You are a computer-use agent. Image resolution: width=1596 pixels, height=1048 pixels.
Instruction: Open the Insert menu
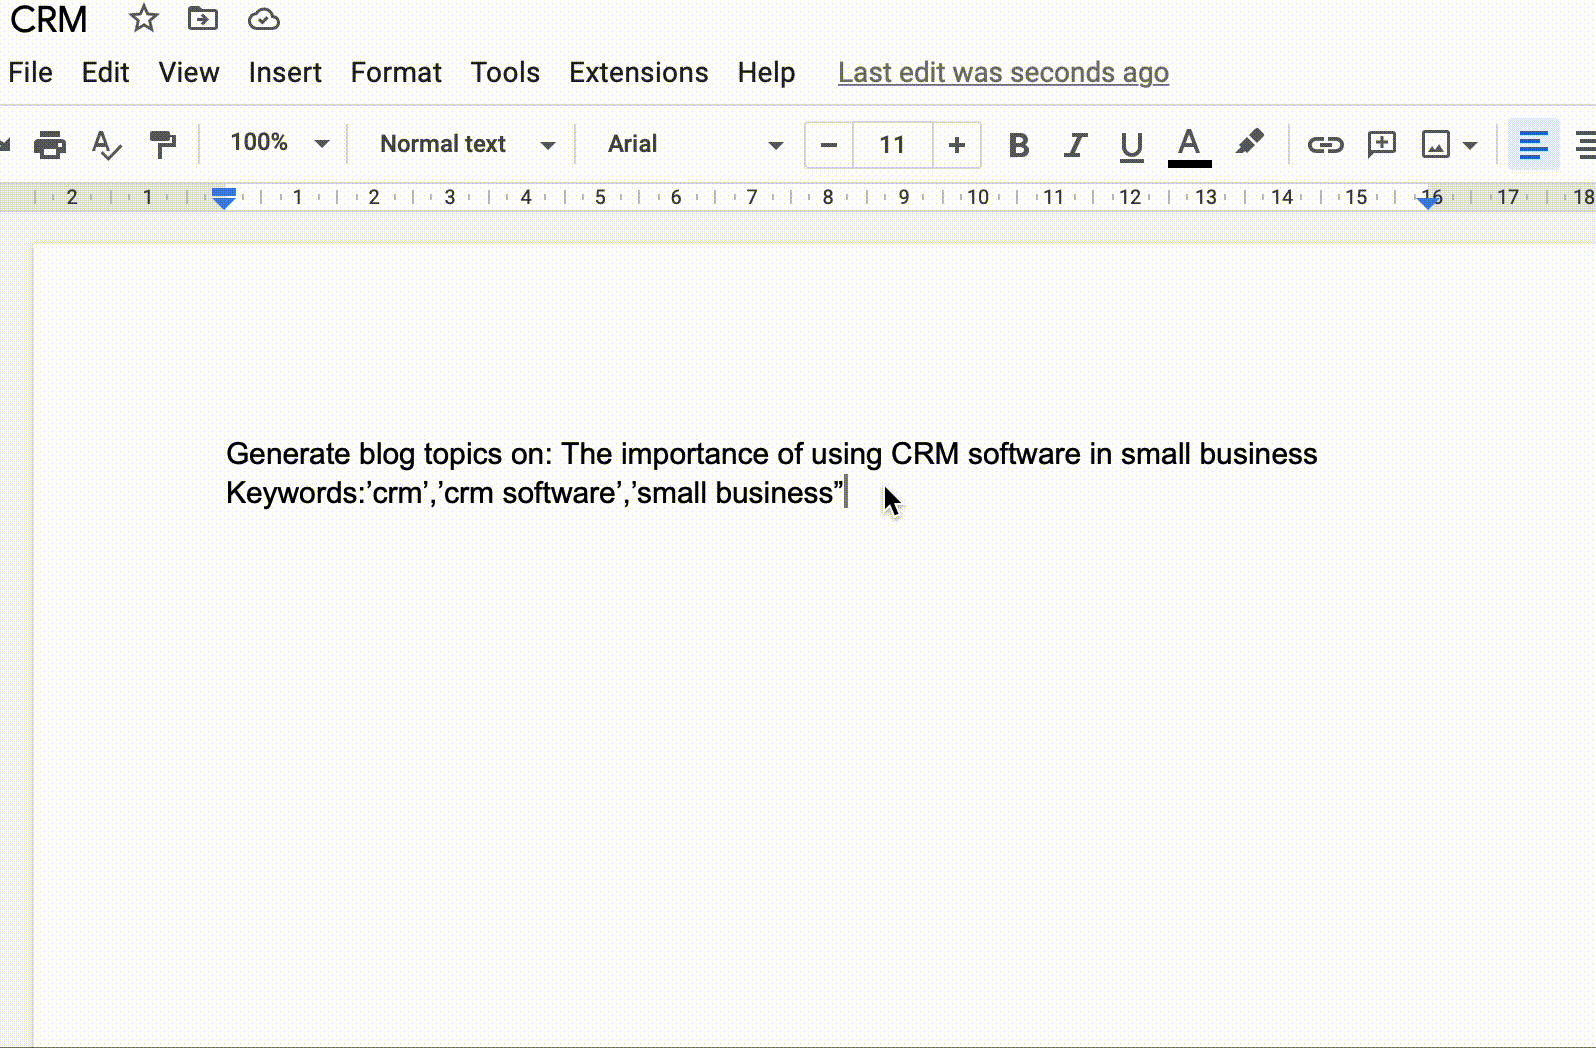click(285, 72)
